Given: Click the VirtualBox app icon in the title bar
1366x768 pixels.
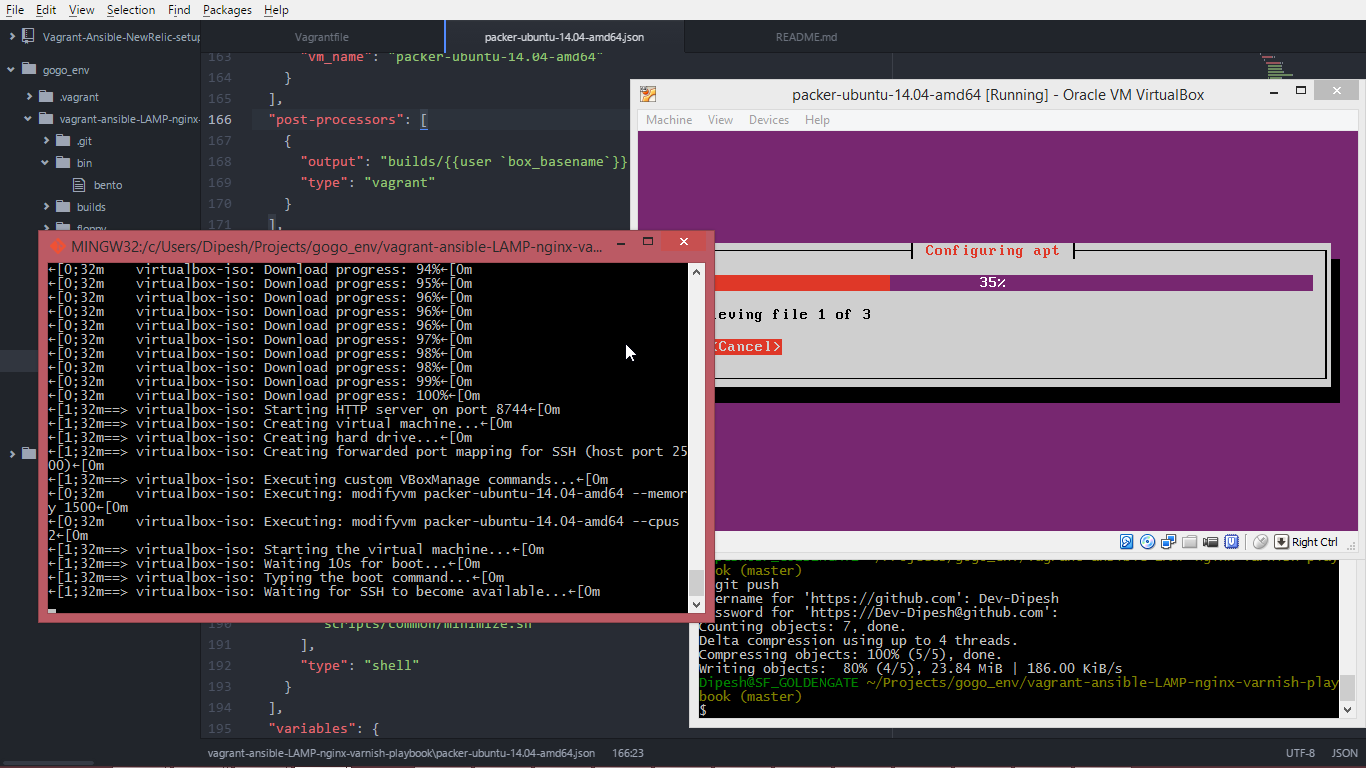Looking at the screenshot, I should 648,95.
